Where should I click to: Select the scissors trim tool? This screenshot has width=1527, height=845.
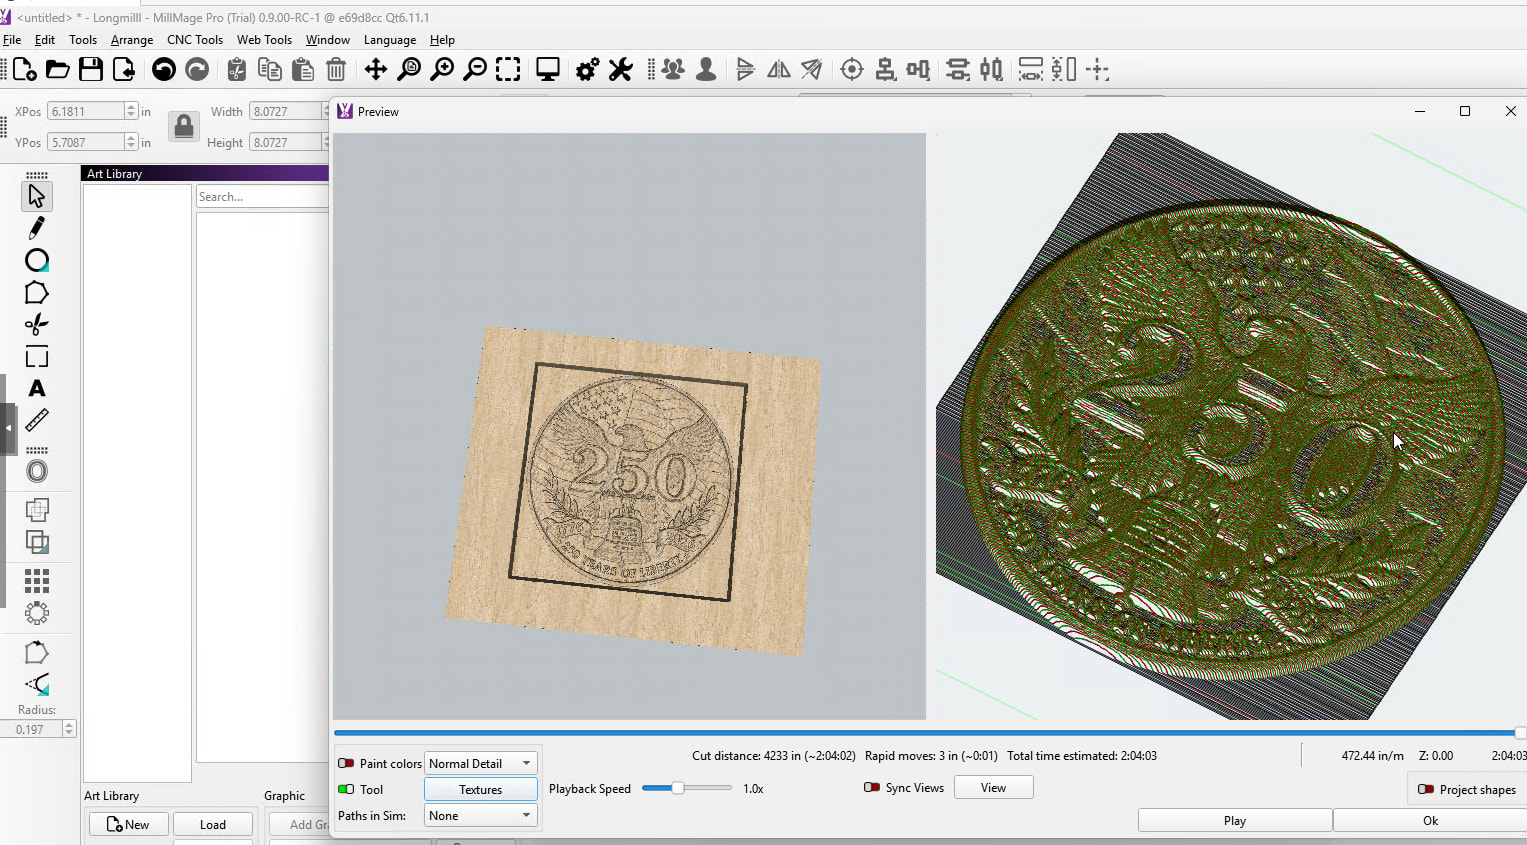tap(37, 324)
